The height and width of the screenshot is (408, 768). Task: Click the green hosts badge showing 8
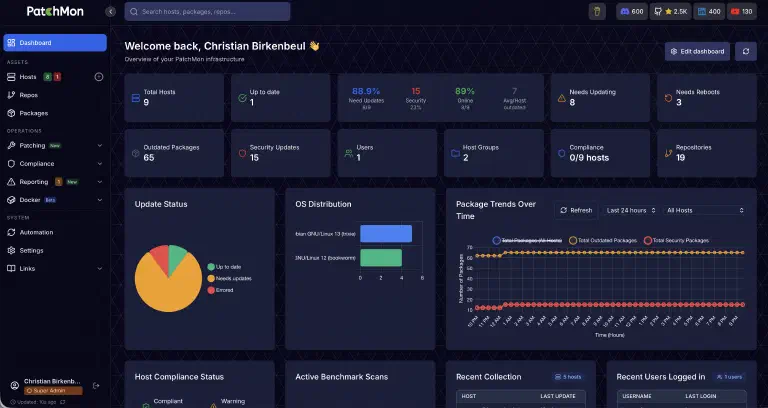coord(47,77)
